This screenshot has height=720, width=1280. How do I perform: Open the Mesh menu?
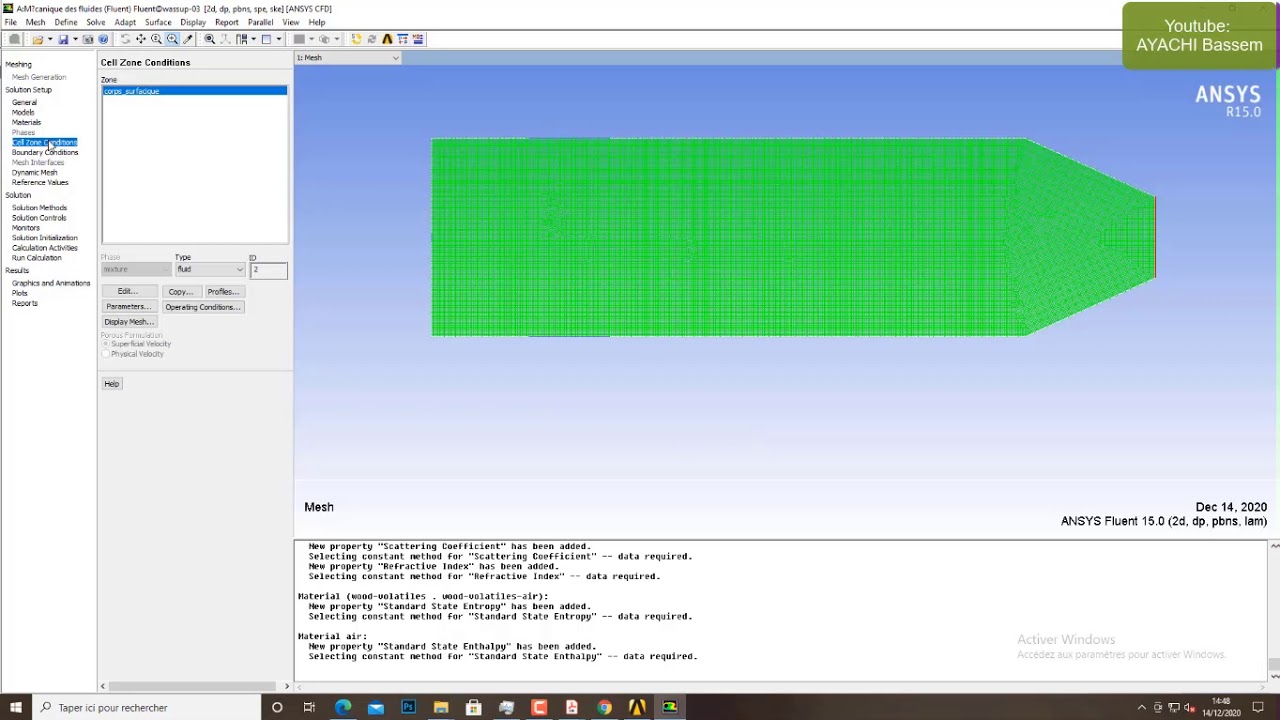tap(35, 22)
